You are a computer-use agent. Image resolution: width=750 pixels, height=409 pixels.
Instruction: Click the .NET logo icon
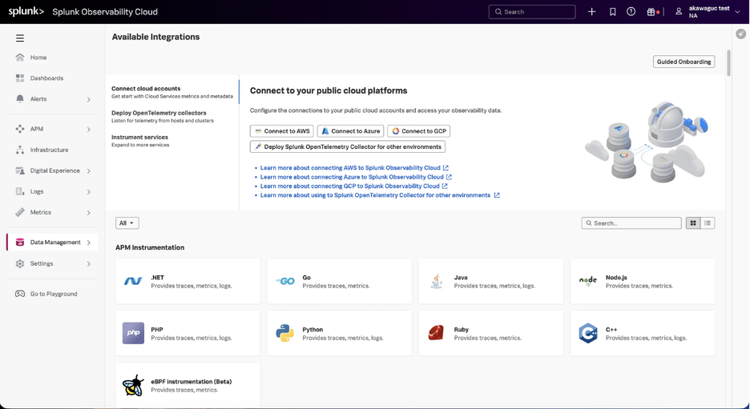coord(133,281)
